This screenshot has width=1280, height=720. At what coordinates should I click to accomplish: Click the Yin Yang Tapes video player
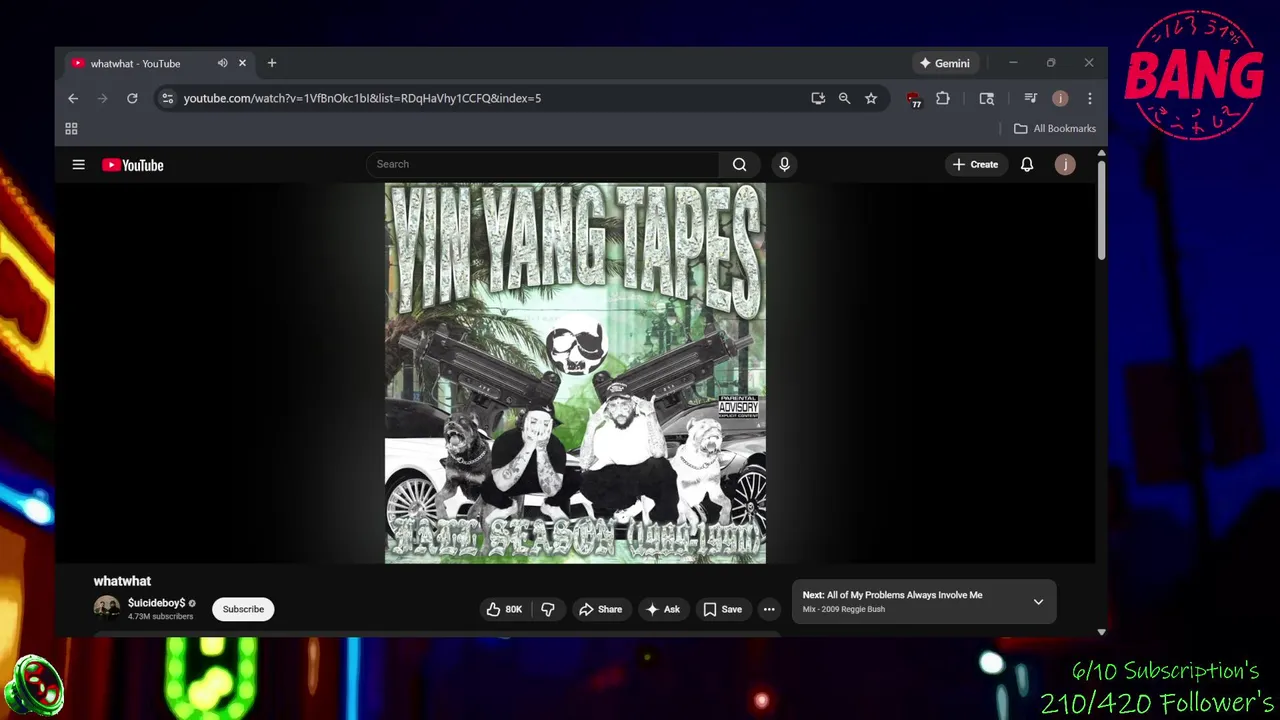coord(575,373)
